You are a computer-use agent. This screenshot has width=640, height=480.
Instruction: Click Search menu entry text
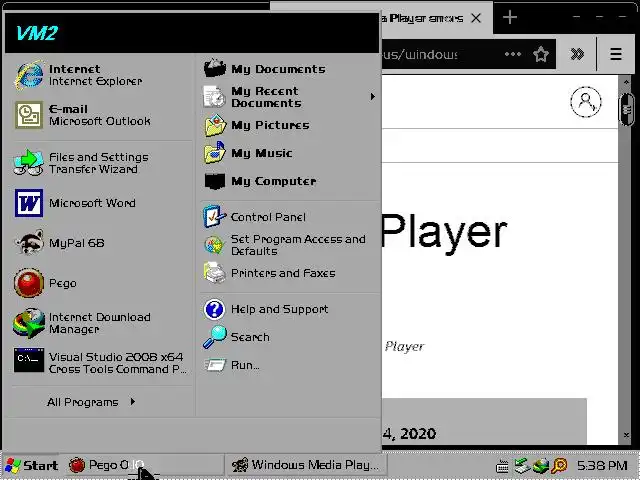tap(250, 337)
